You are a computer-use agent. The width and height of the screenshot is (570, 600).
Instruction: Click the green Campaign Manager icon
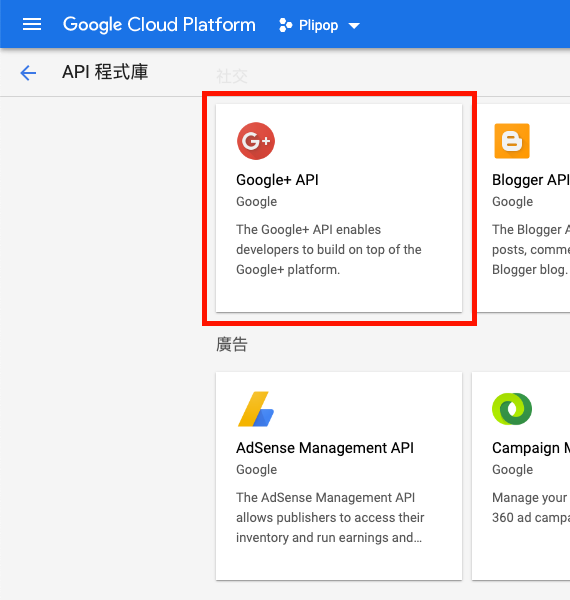pos(512,409)
